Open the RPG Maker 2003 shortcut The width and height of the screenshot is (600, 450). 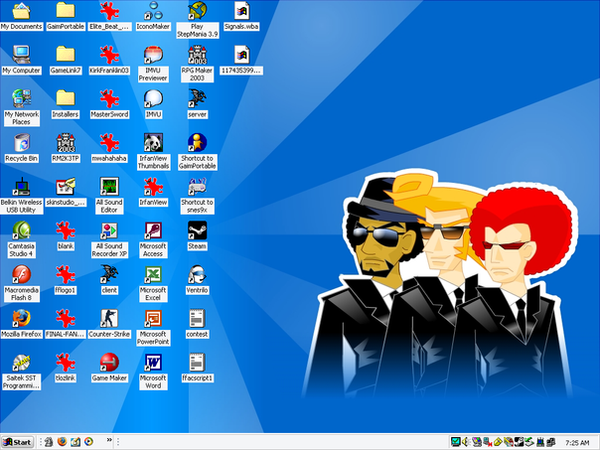point(197,55)
